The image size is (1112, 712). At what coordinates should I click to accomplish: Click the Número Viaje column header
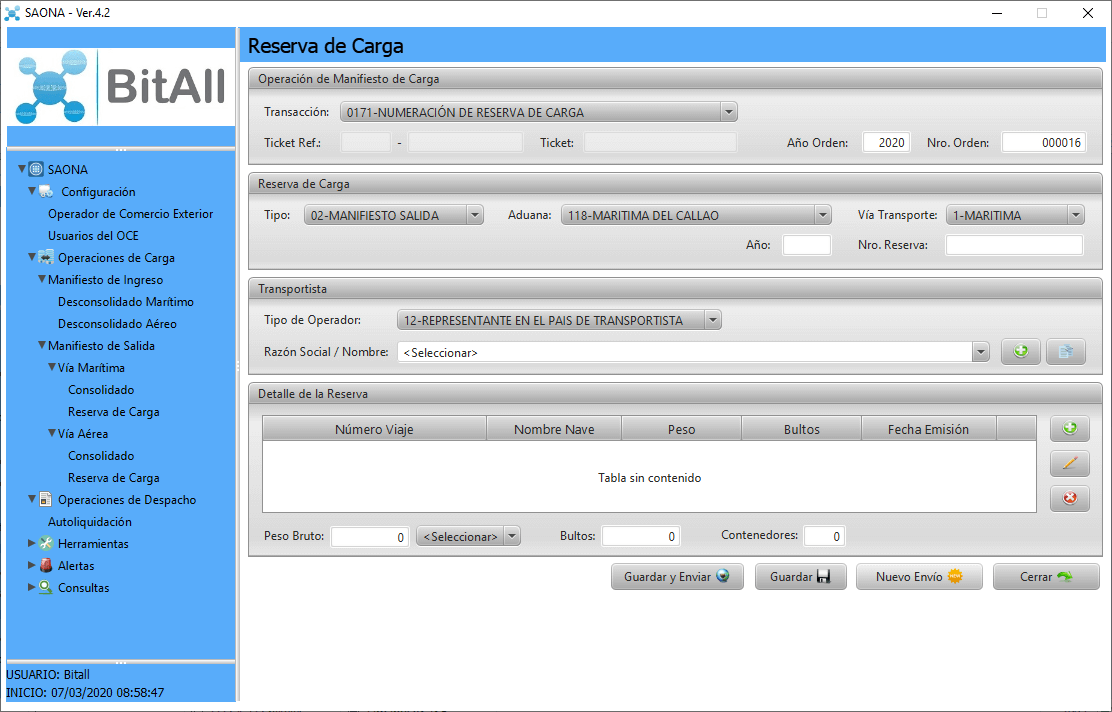[x=374, y=429]
